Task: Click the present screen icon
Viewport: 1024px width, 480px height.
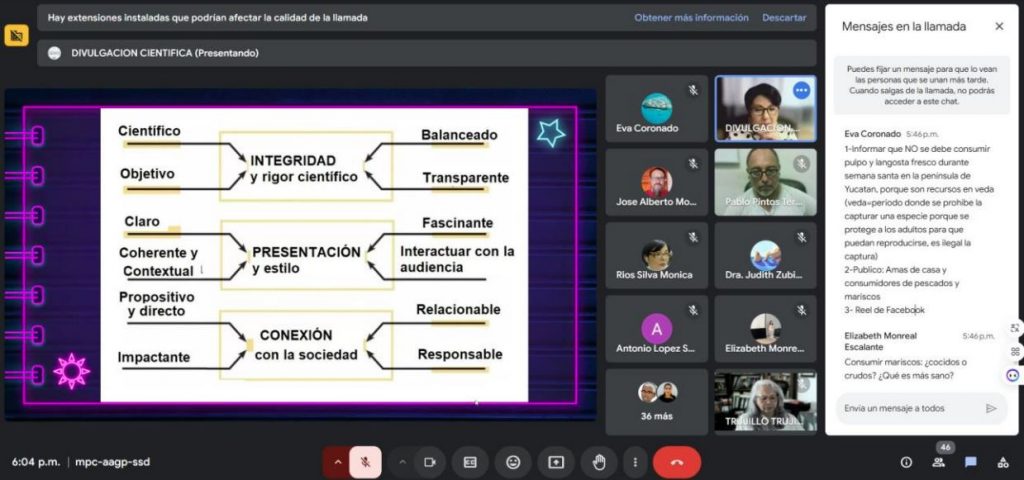Action: [556, 462]
